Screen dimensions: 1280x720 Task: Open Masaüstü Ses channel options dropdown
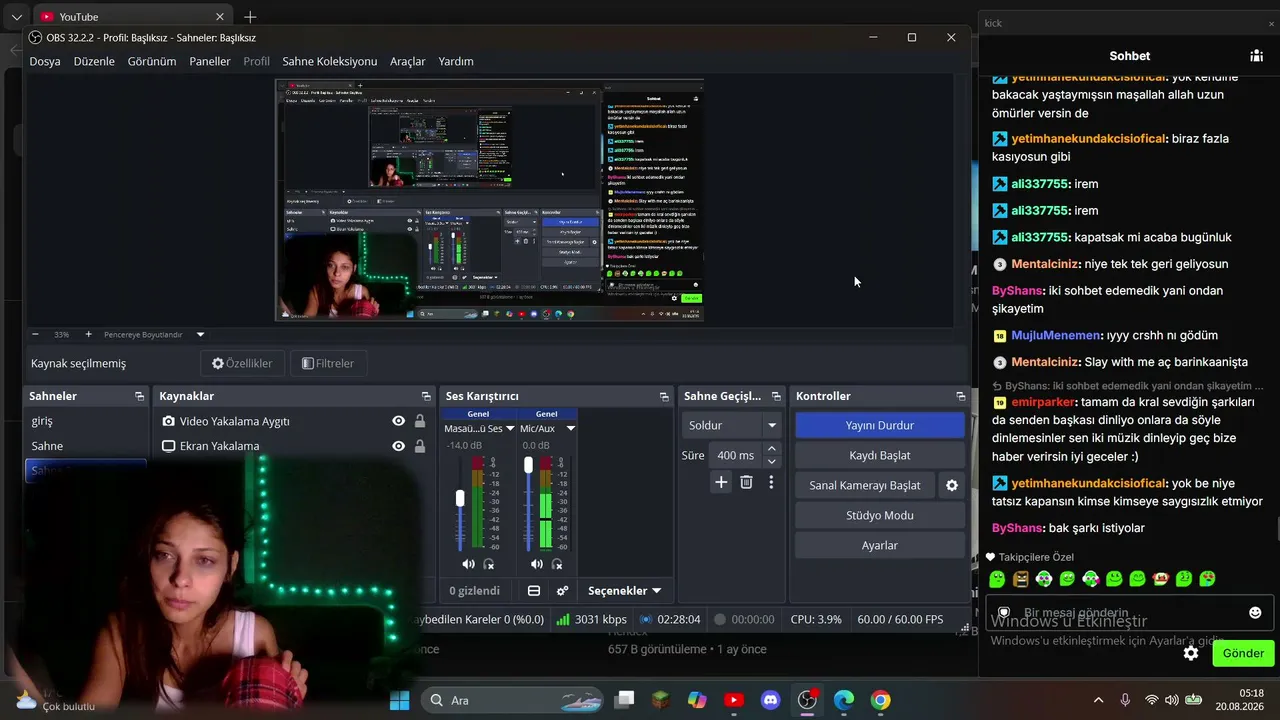pyautogui.click(x=510, y=429)
